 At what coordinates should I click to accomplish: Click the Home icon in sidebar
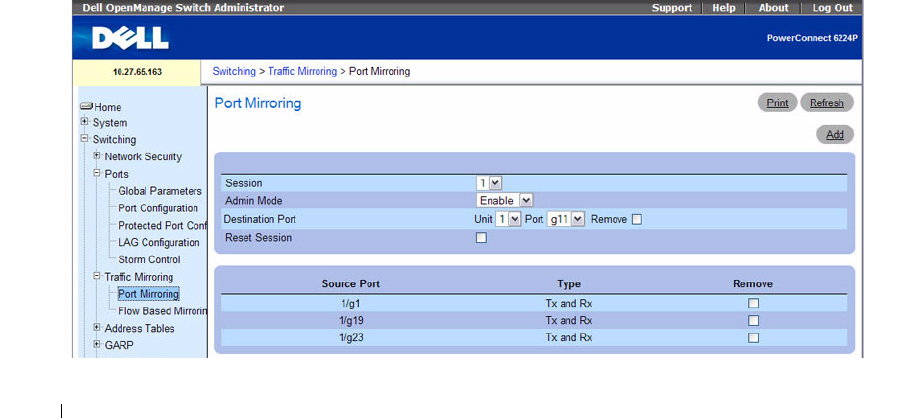[86, 107]
